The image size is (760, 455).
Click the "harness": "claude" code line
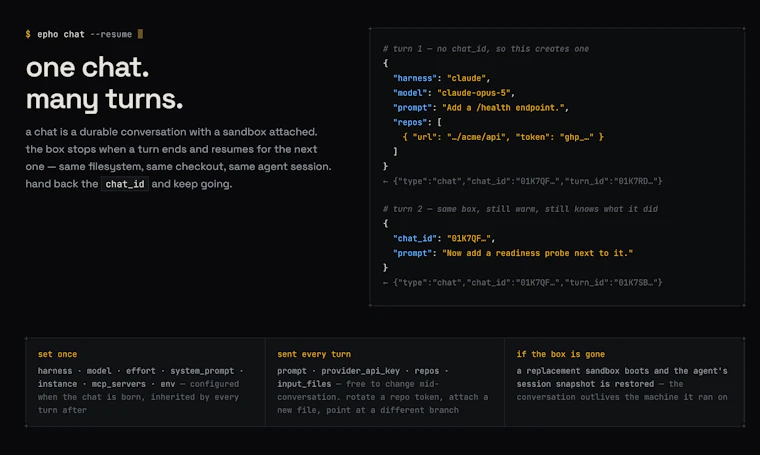tap(442, 78)
